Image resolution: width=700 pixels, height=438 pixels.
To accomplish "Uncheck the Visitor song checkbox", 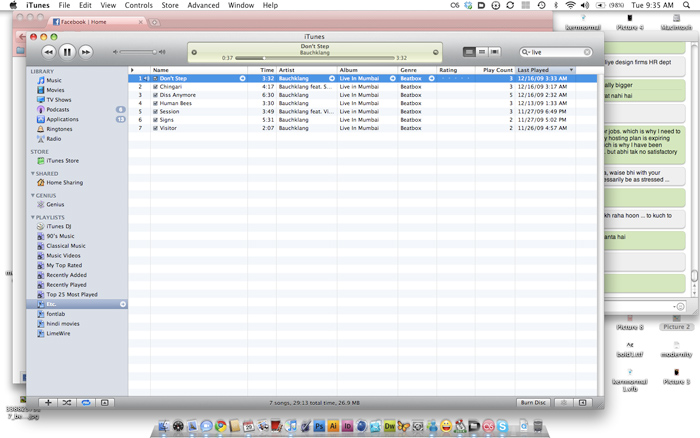I will [155, 128].
